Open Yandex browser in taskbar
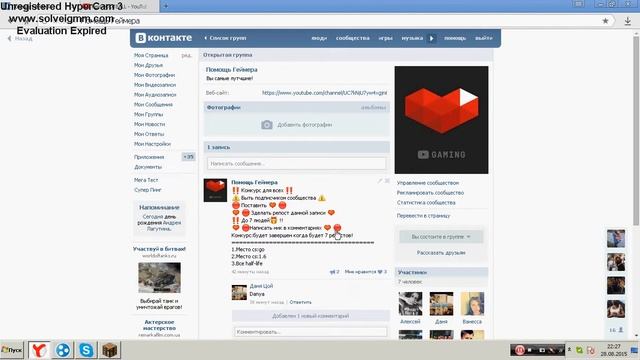640x360 pixels. click(39, 350)
